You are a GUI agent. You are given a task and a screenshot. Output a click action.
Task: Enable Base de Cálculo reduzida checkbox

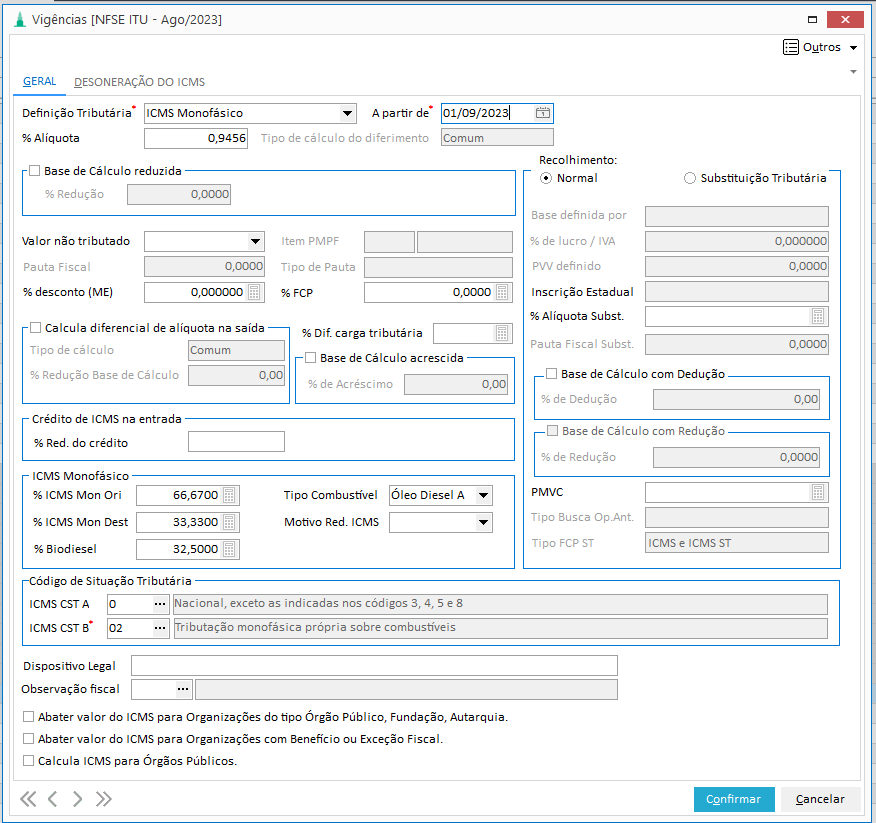35,171
